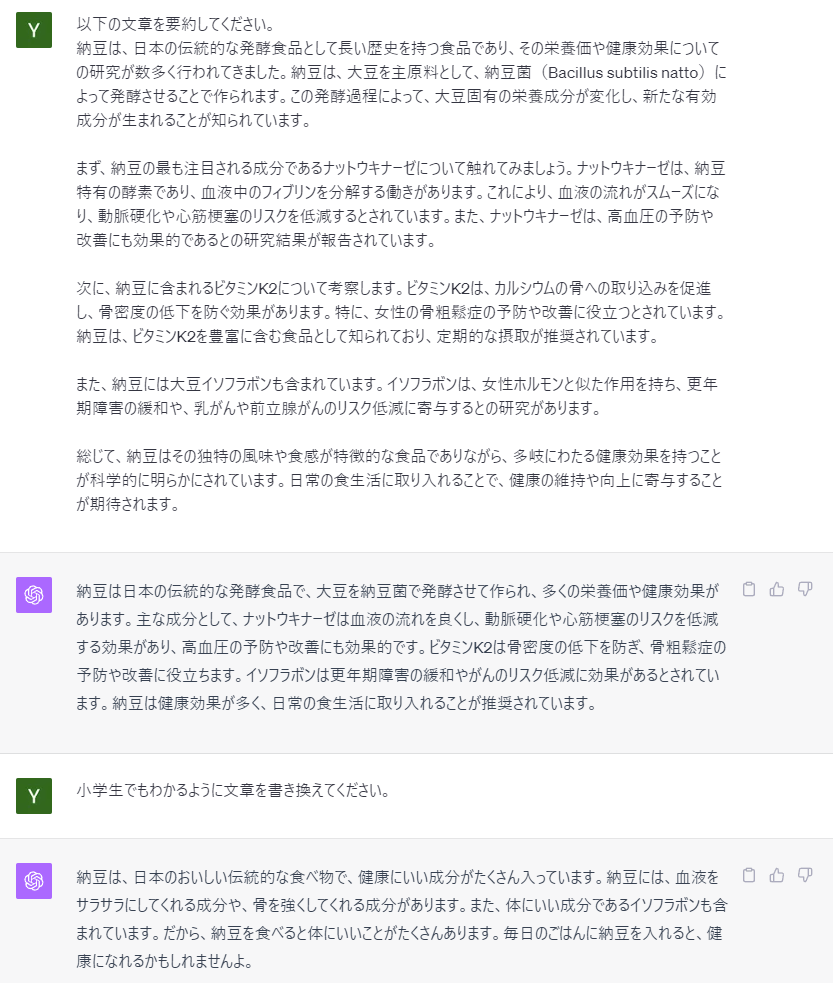This screenshot has width=833, height=983.
Task: Give thumbs down to the first summary response
Action: tap(805, 589)
